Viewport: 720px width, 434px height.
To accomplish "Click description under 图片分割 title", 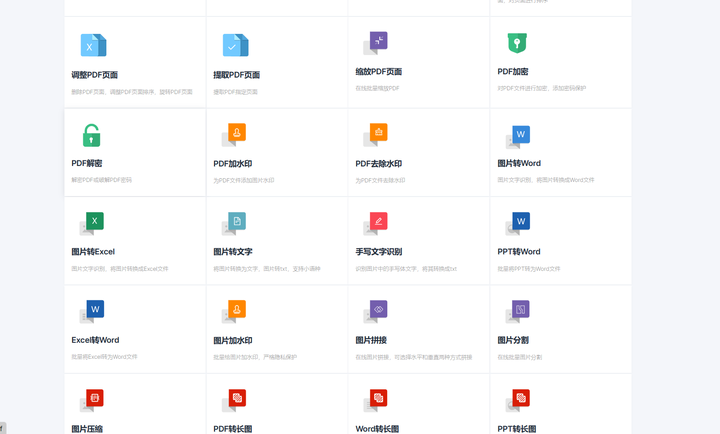I will 519,357.
